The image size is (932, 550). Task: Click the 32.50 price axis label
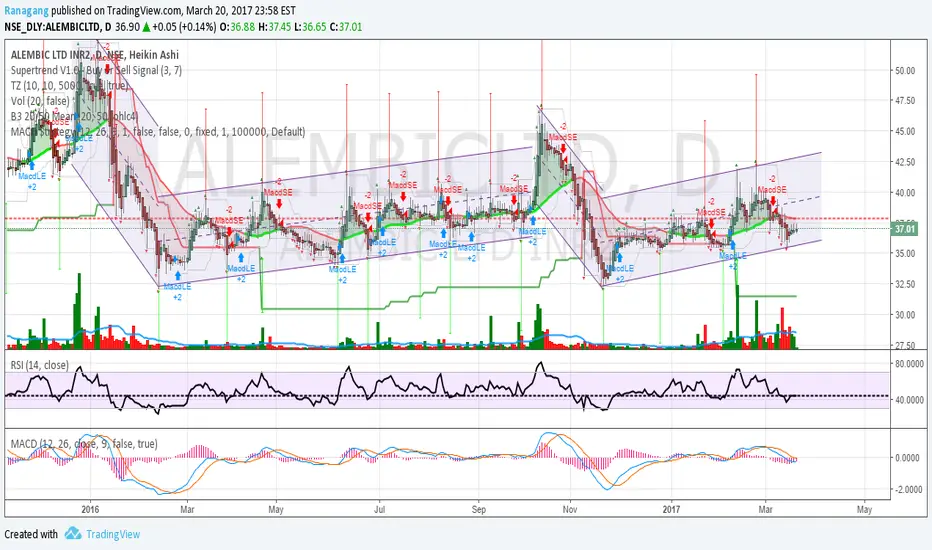[x=905, y=284]
